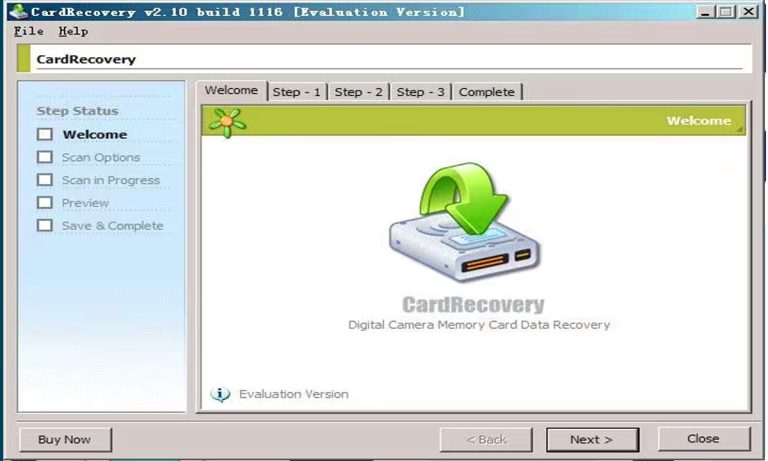Click the Buy Now button
768x461 pixels.
65,439
